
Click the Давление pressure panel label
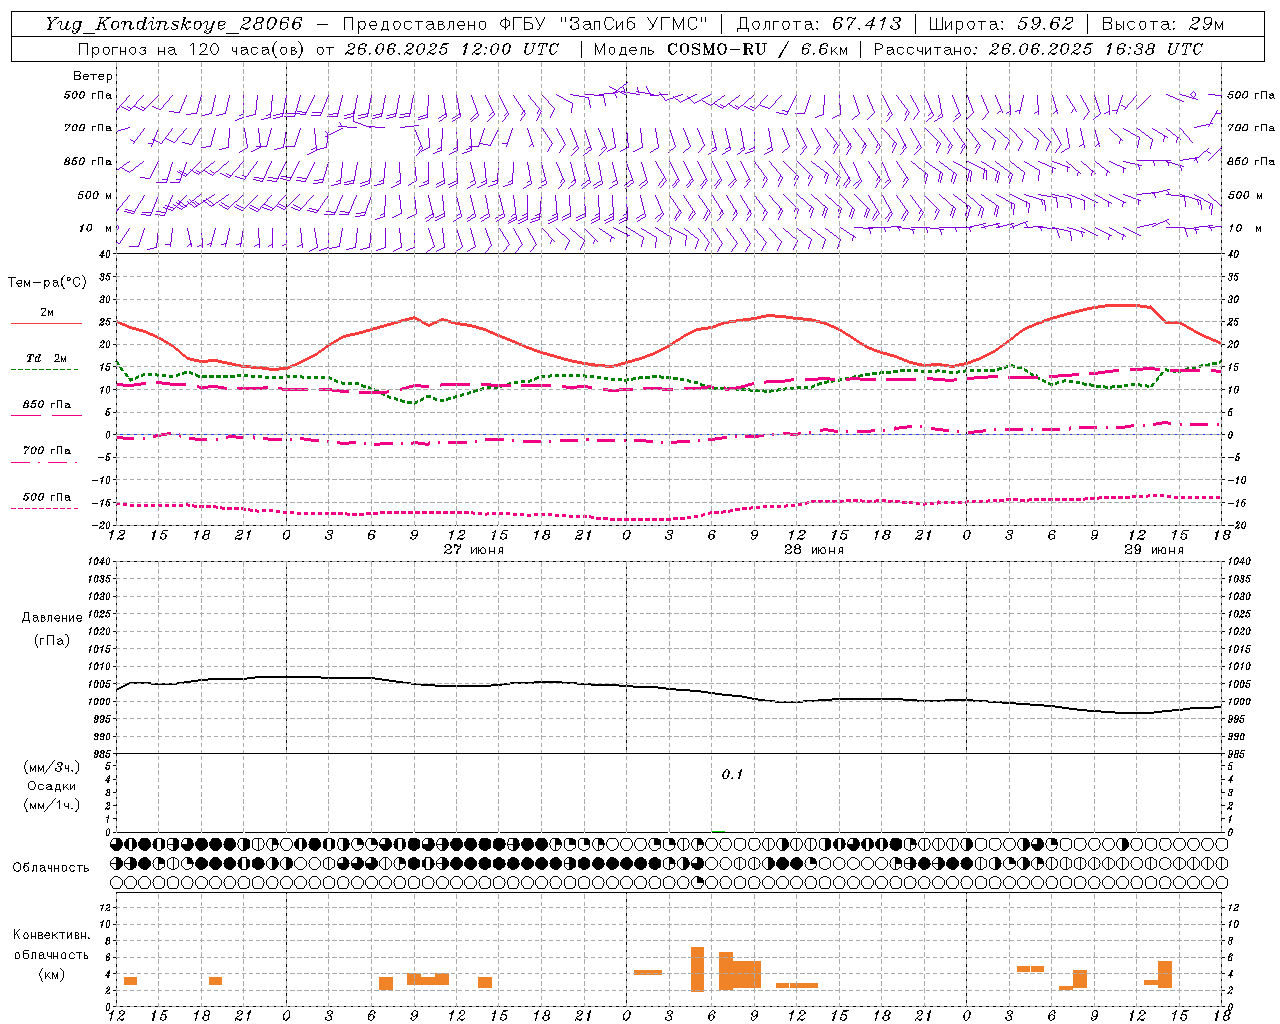[52, 618]
